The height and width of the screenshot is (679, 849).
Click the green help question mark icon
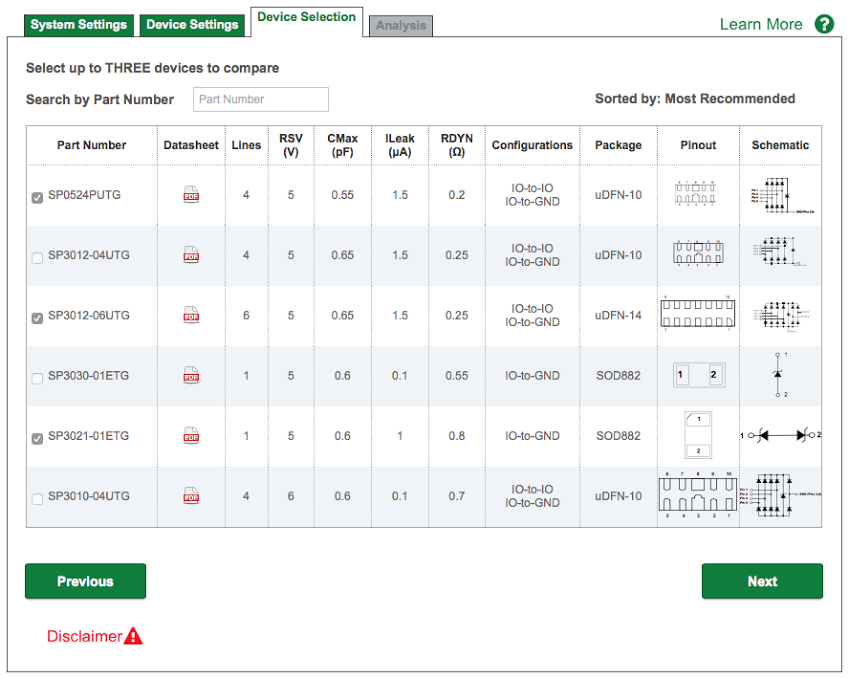click(x=824, y=24)
